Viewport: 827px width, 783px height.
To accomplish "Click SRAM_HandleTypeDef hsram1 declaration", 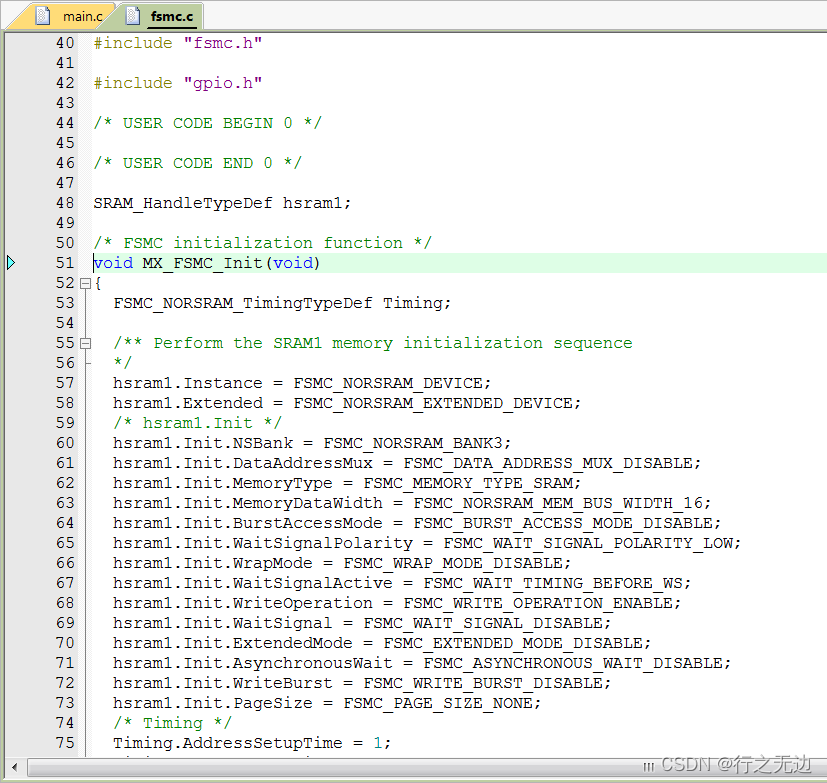I will [x=222, y=204].
